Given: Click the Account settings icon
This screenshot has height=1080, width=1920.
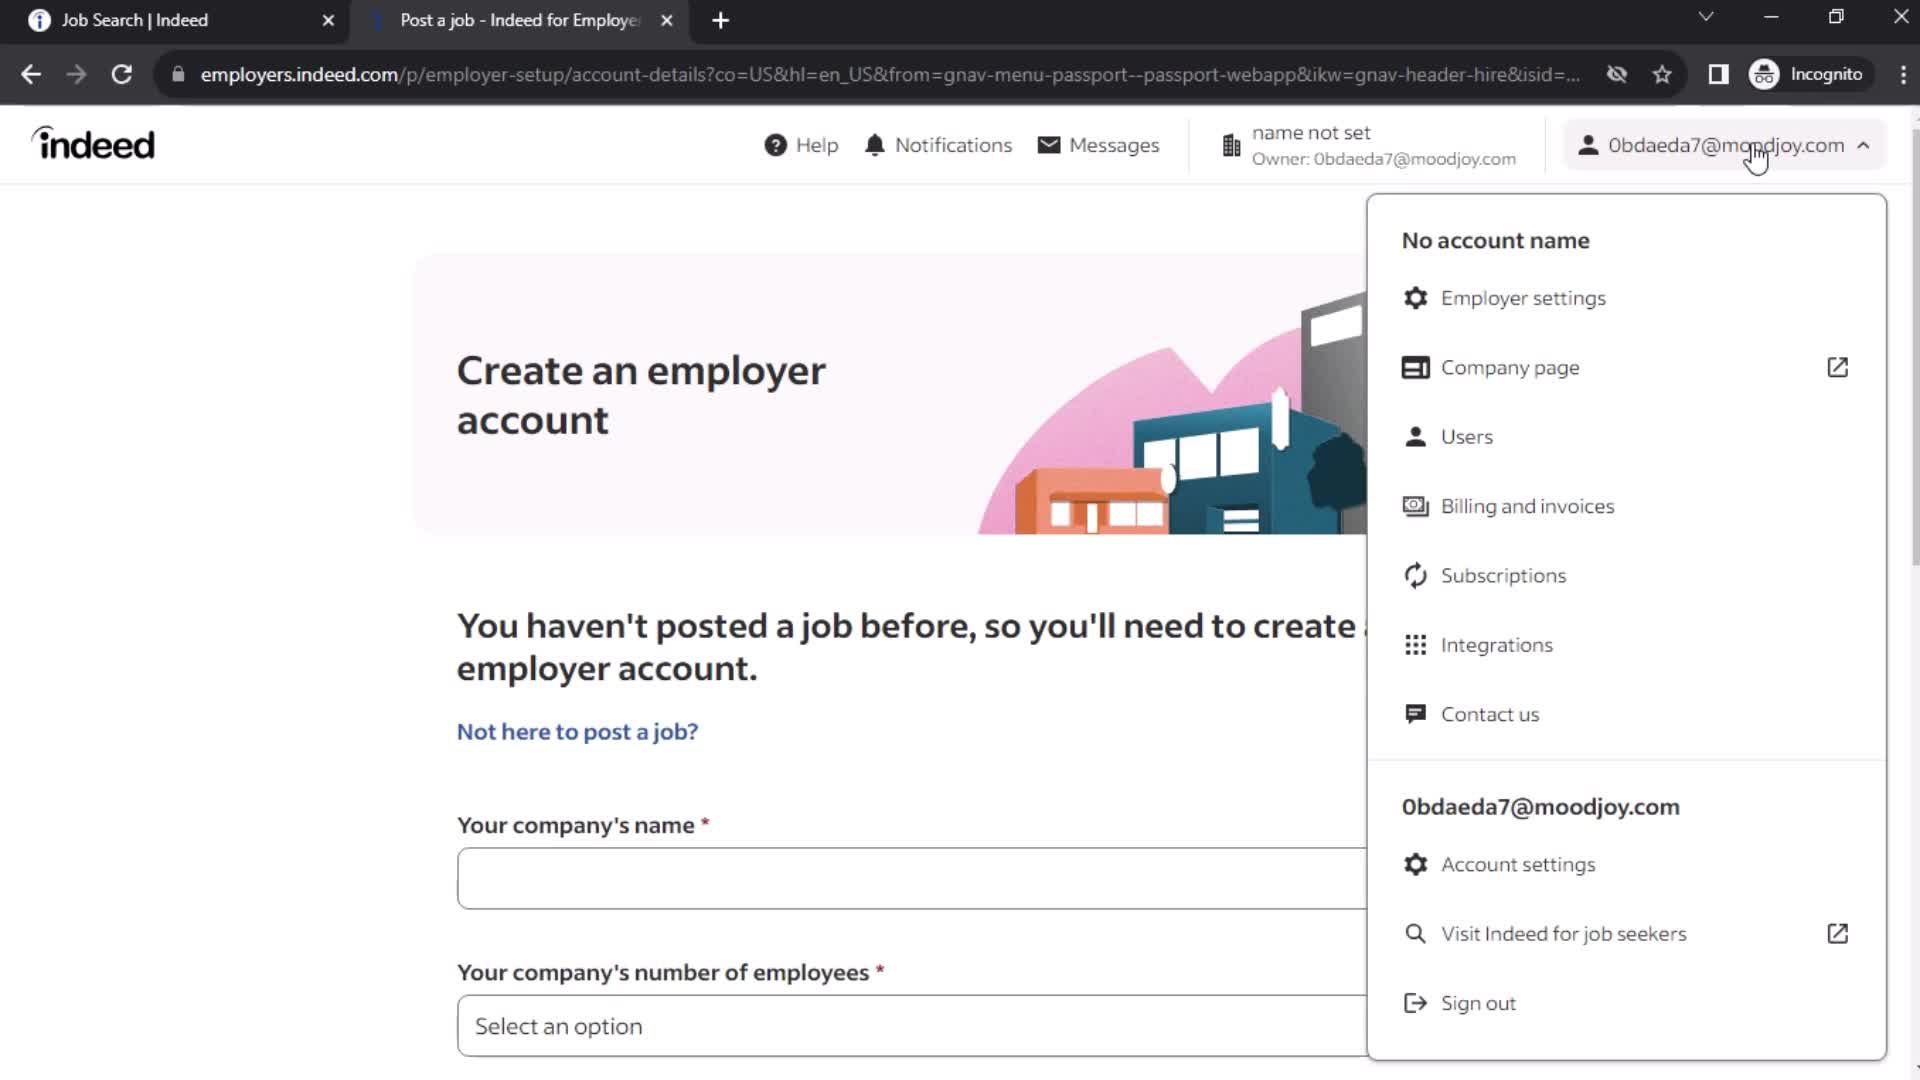Looking at the screenshot, I should pyautogui.click(x=1415, y=864).
